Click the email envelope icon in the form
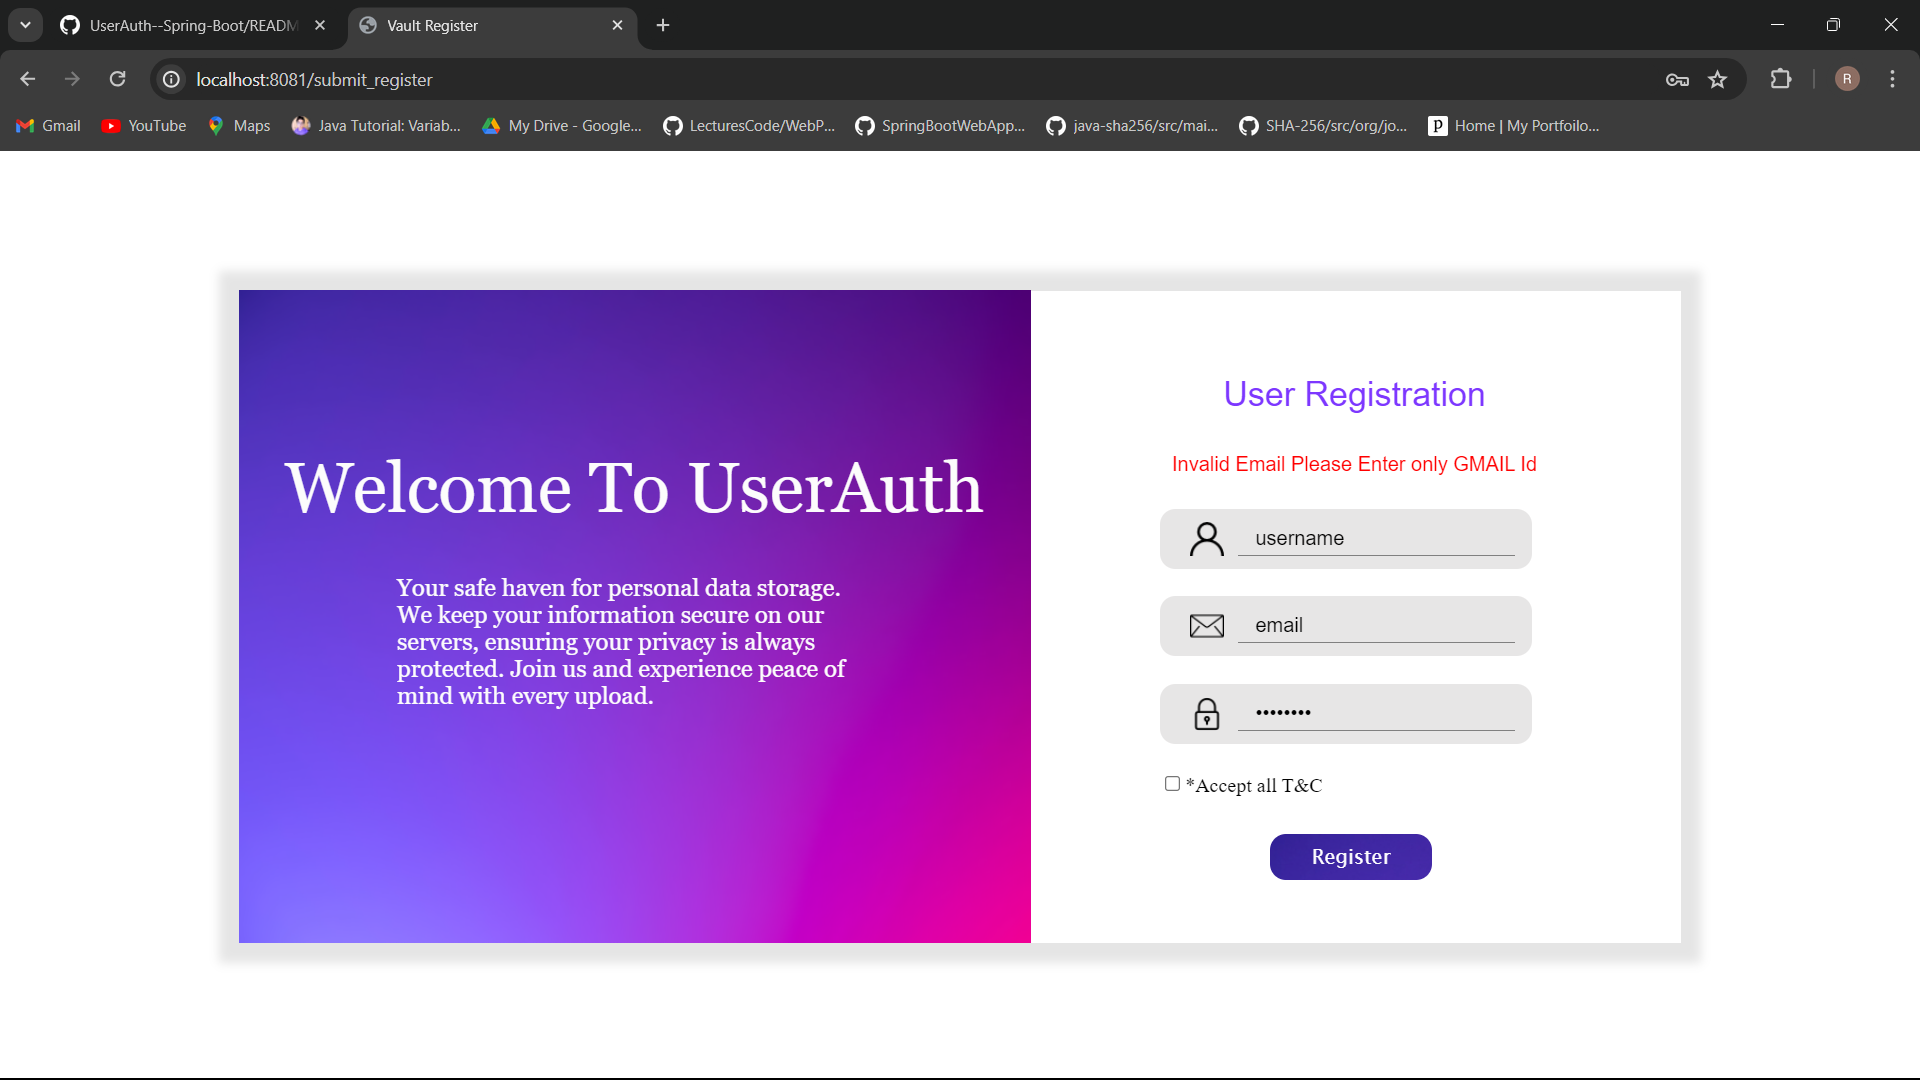Screen dimensions: 1920x1080 pyautogui.click(x=1206, y=625)
